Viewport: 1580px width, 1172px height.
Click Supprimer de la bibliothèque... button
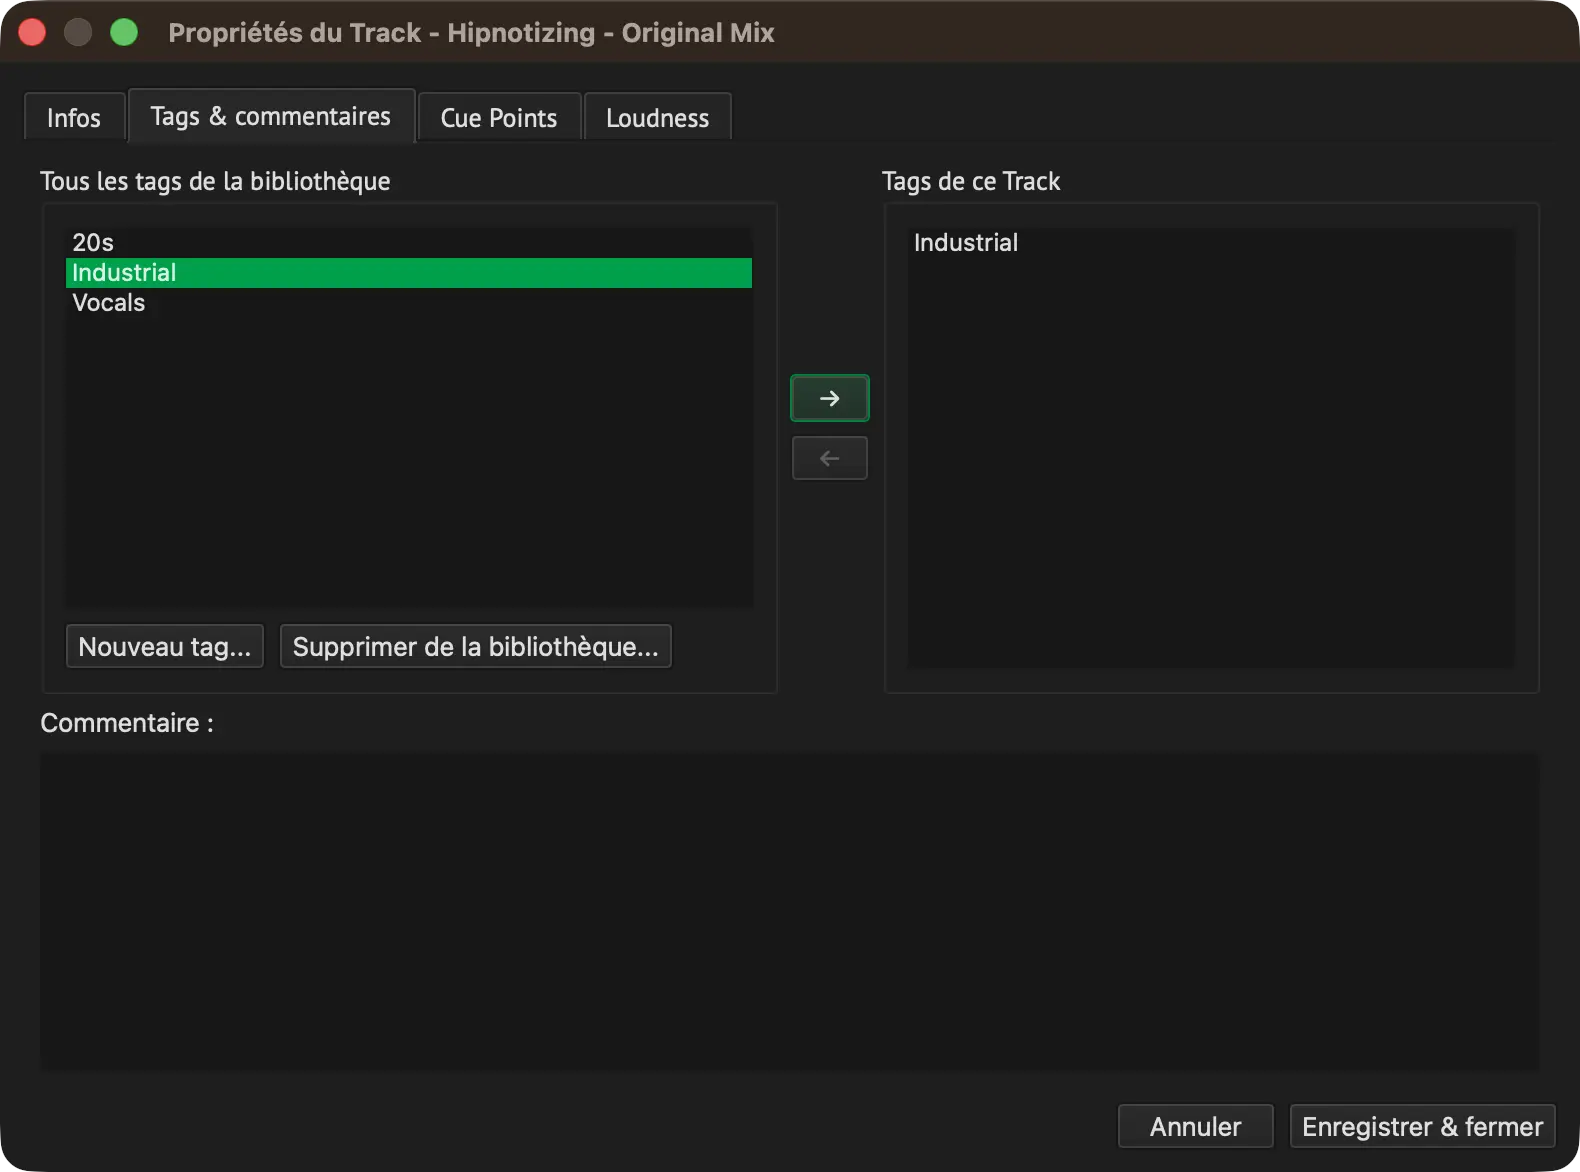point(476,646)
